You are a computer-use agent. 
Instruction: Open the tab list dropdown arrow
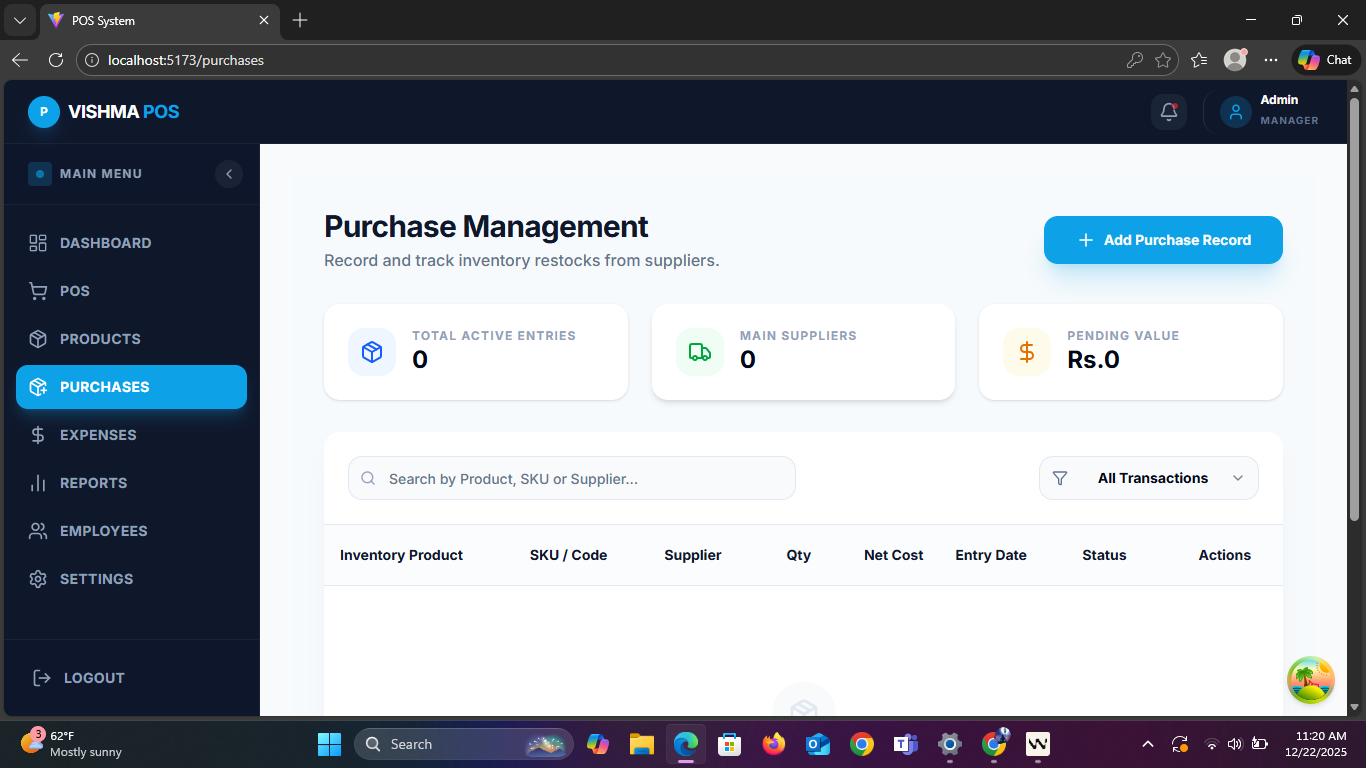pyautogui.click(x=20, y=20)
